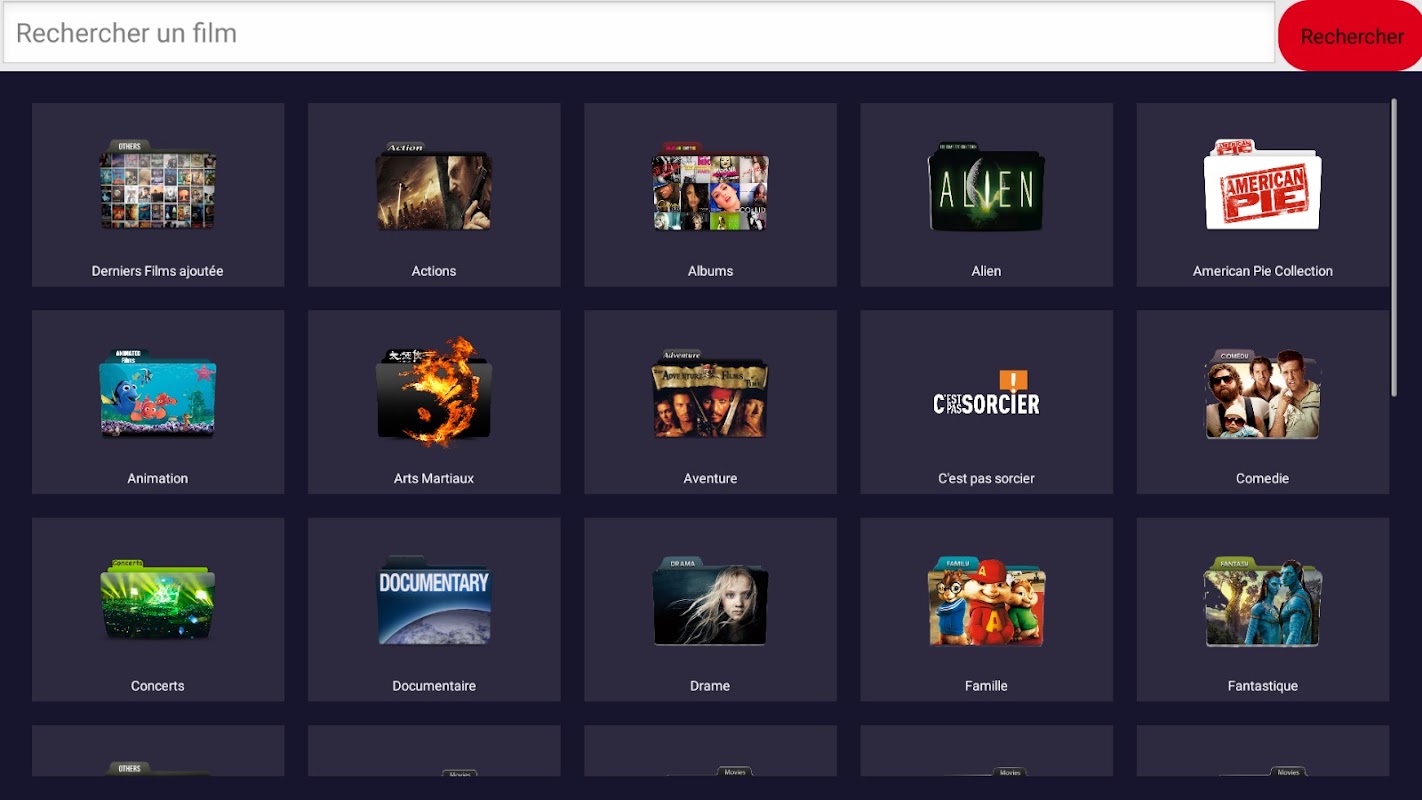Click the 'Aventure' category label
Image resolution: width=1422 pixels, height=800 pixels.
(x=710, y=478)
